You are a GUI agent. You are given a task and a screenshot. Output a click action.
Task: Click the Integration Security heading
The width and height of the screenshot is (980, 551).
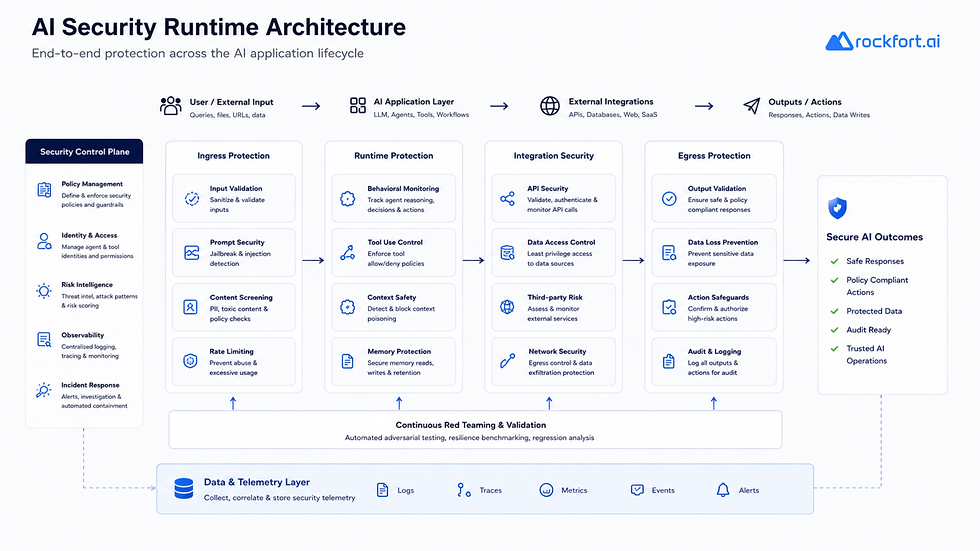point(554,156)
